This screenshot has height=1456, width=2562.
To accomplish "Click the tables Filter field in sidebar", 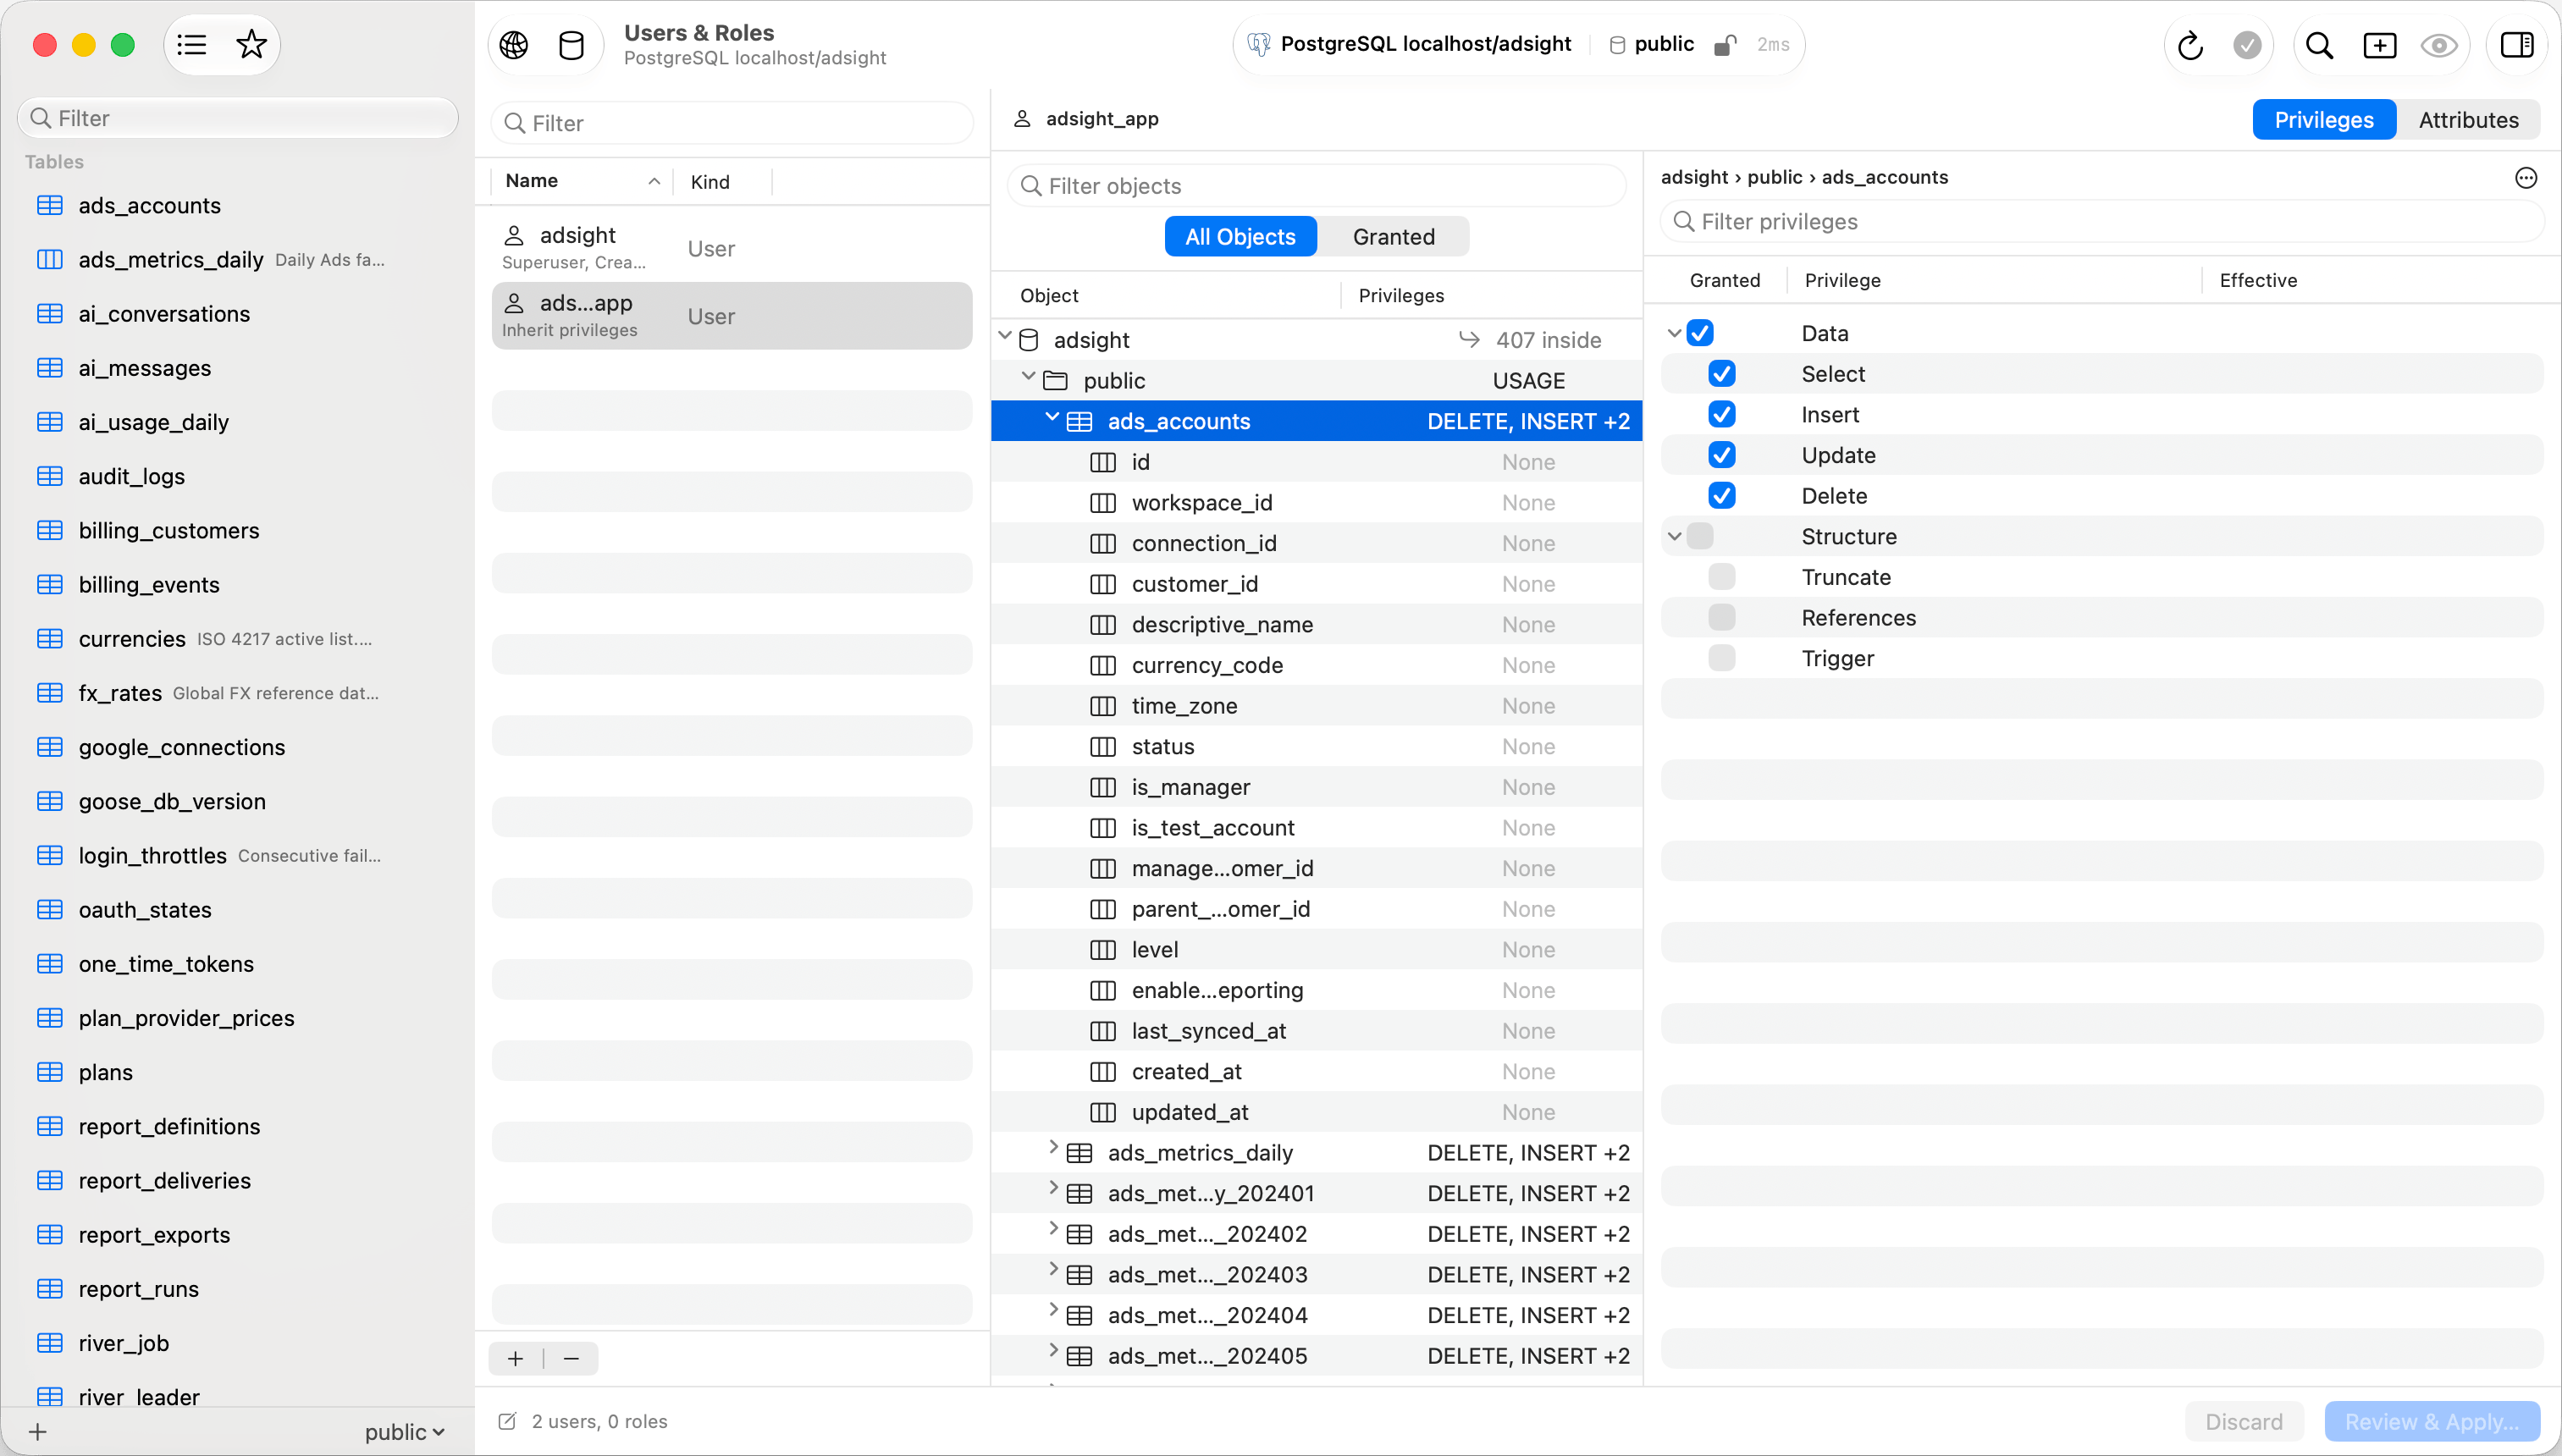I will coord(238,118).
